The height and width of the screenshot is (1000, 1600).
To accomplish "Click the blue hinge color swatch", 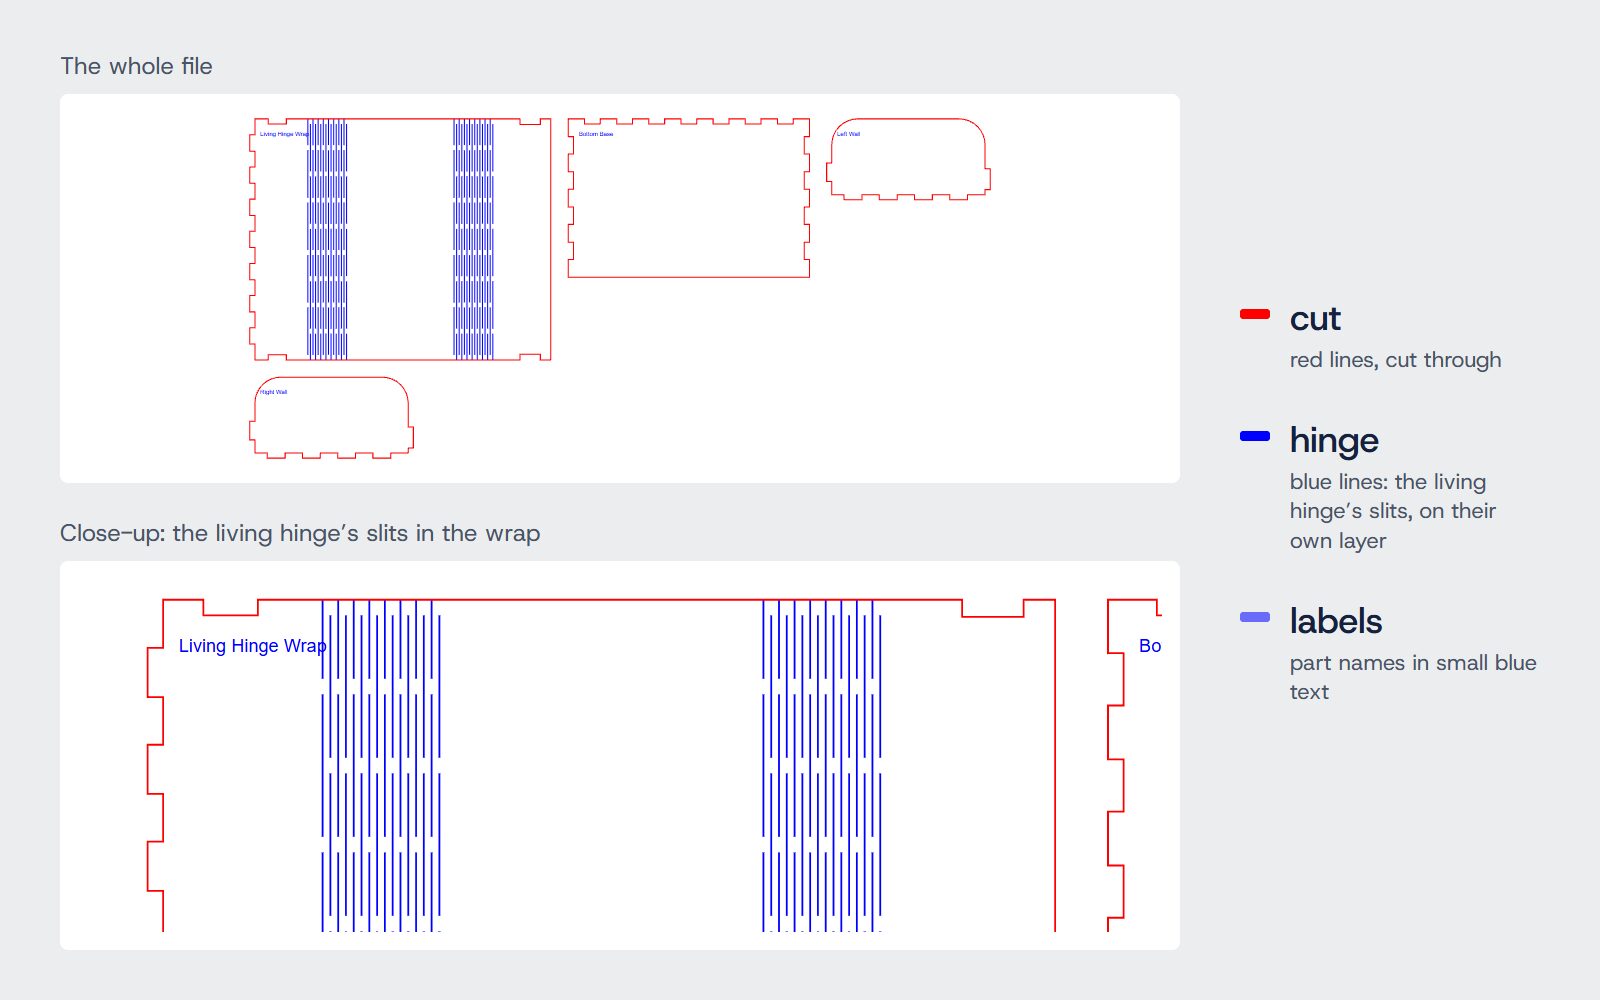I will (1254, 436).
